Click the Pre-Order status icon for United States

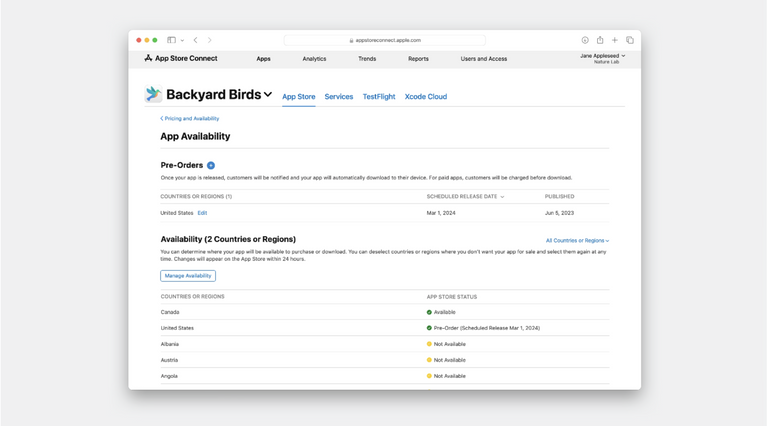(429, 328)
